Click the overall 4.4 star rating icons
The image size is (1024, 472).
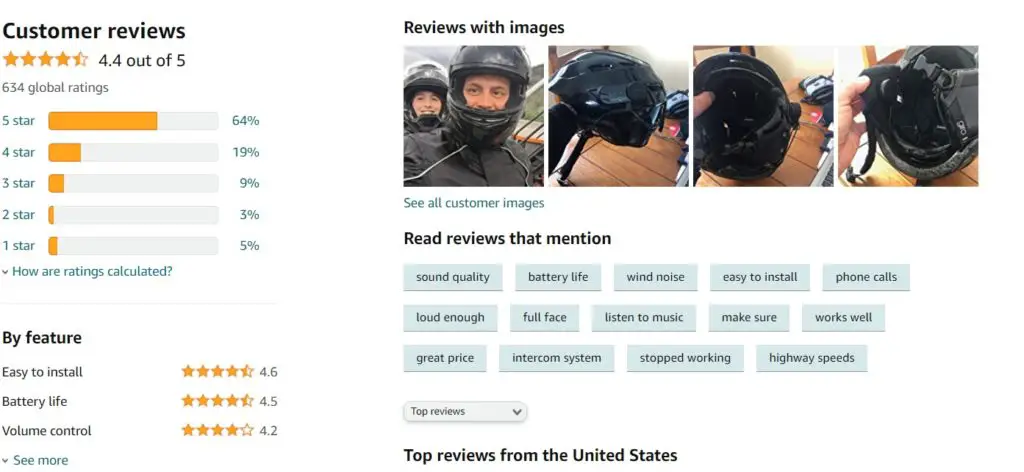click(x=45, y=60)
